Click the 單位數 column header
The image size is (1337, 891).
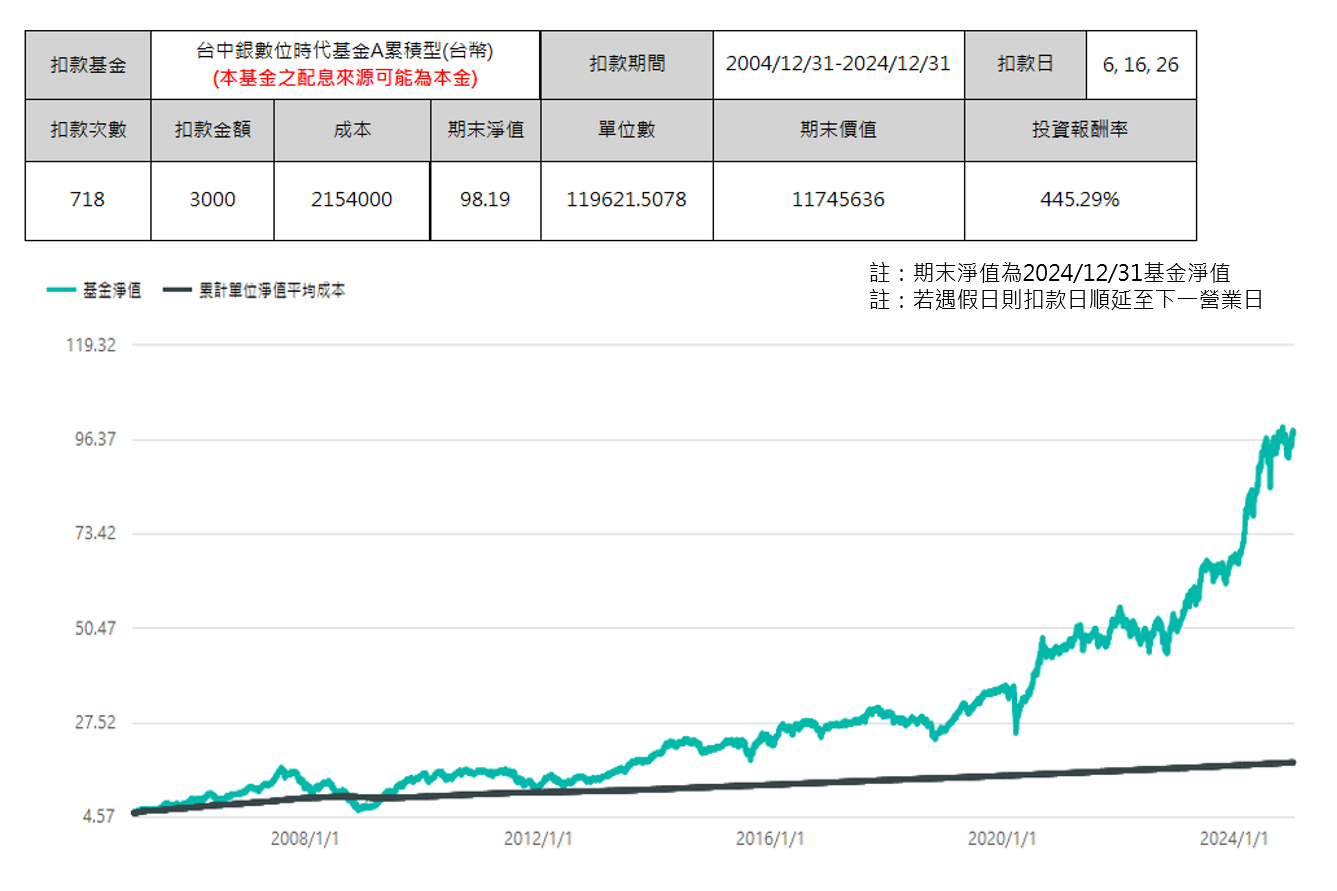click(x=627, y=130)
